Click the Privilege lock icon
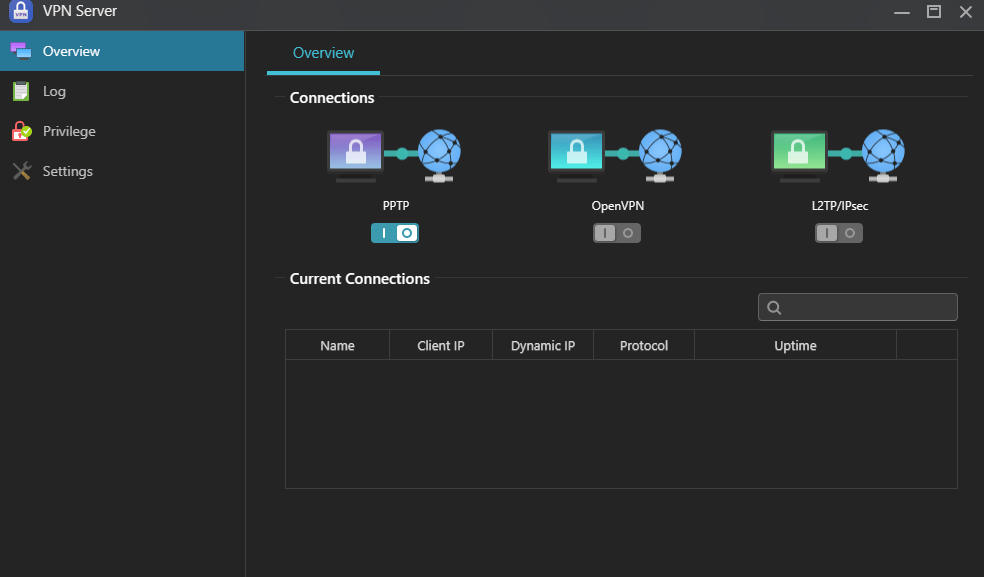984x577 pixels. [21, 131]
